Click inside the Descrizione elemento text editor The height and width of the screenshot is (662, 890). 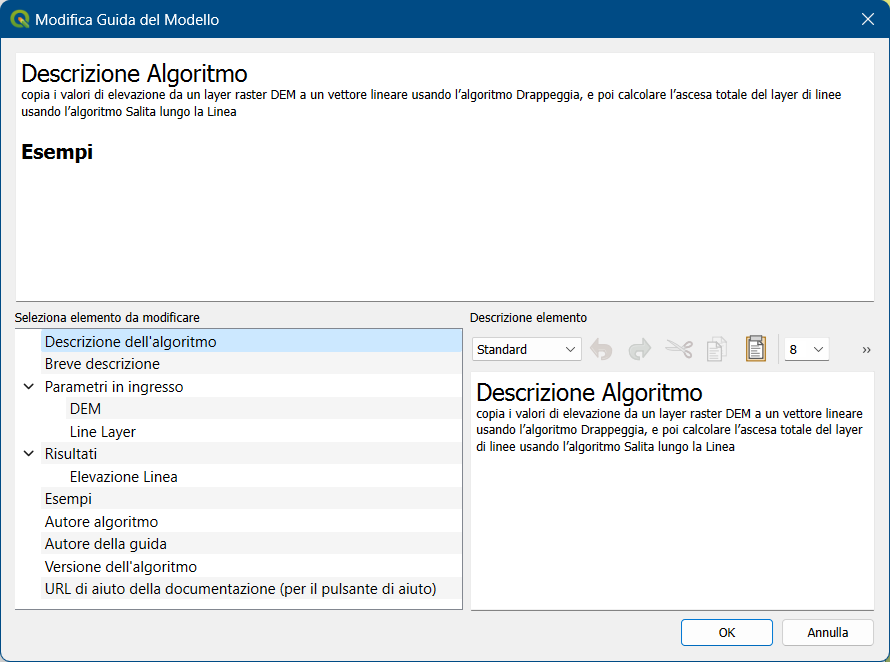click(x=672, y=491)
